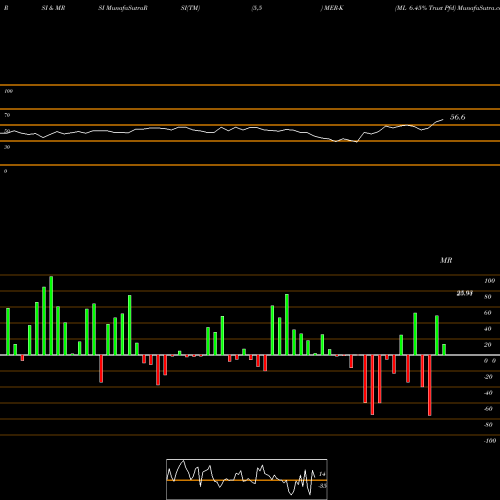
Task: Click the MR axis label "40"
Action: 488,329
